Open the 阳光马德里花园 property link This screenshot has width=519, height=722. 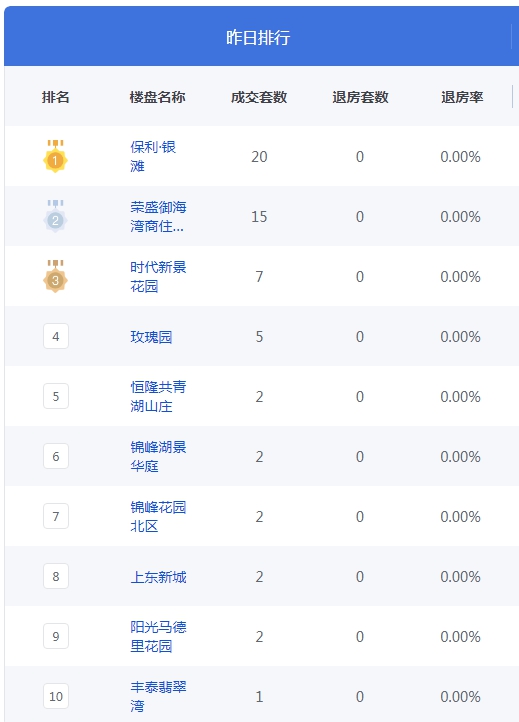coord(158,636)
